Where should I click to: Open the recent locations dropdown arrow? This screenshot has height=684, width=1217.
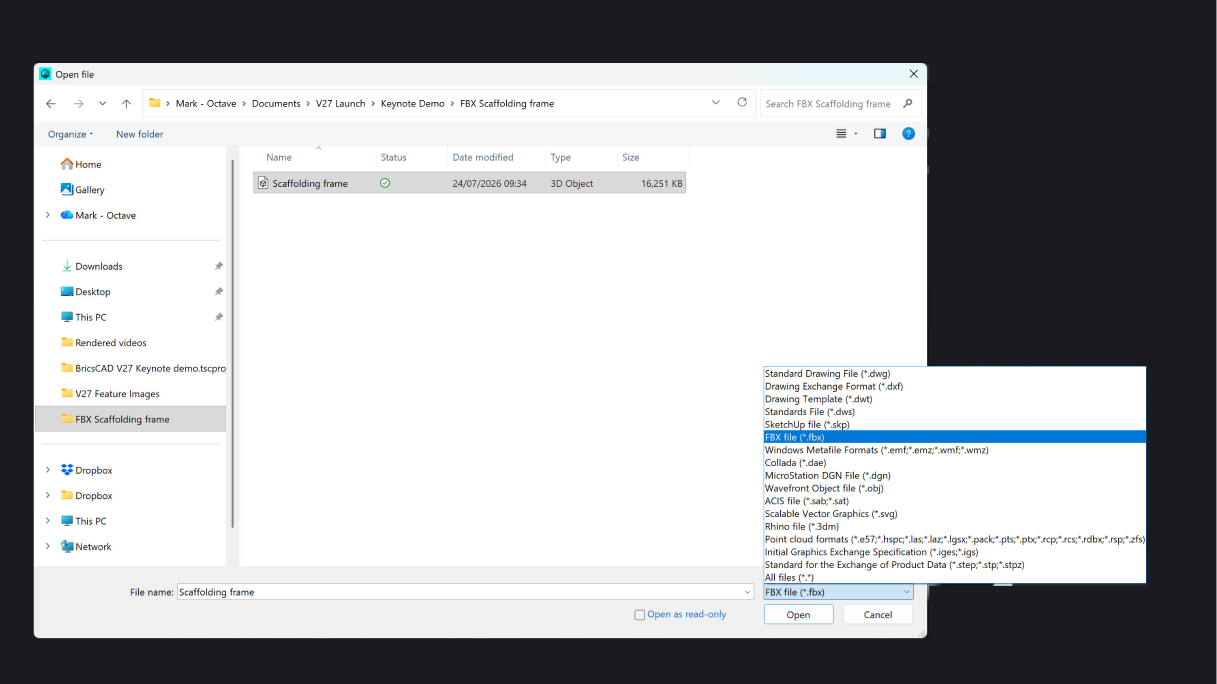pyautogui.click(x=102, y=103)
